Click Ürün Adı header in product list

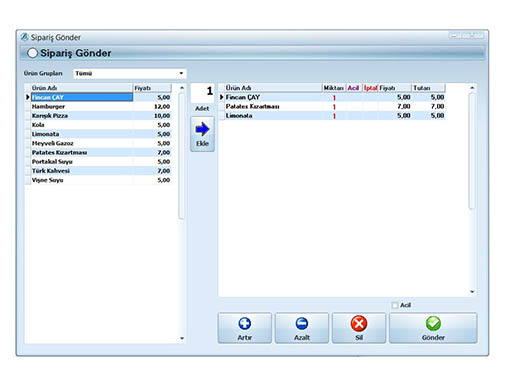(82, 88)
